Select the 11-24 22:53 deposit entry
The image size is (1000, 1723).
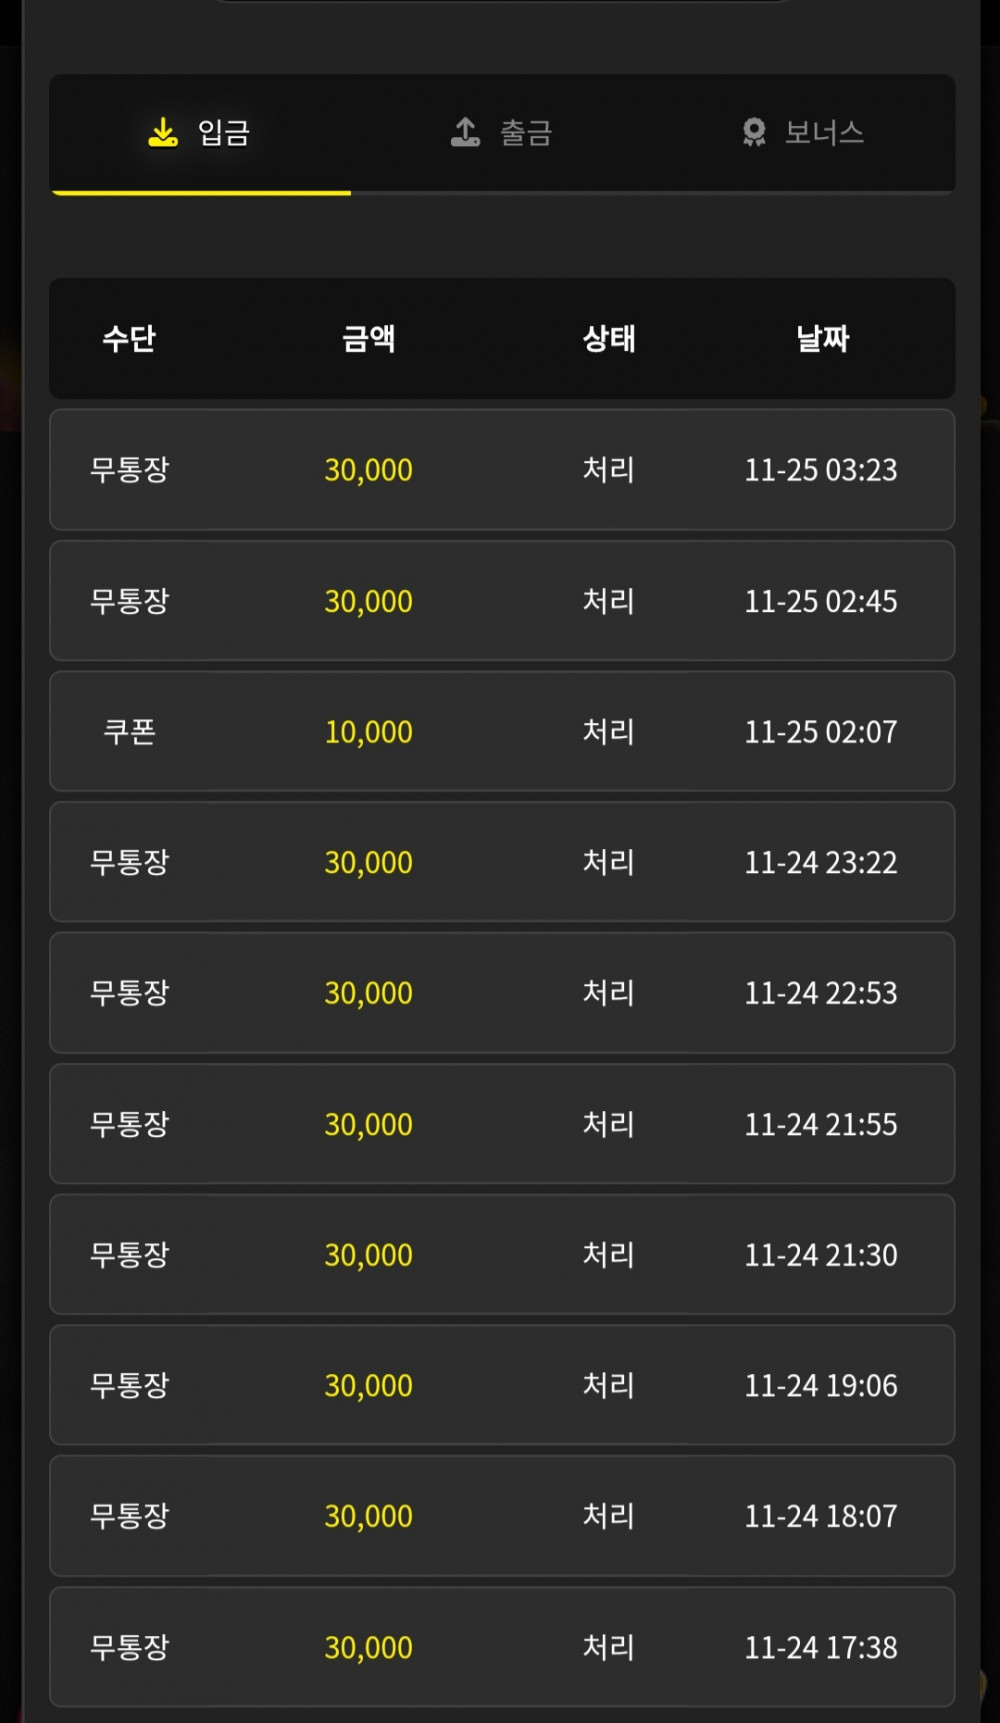502,993
